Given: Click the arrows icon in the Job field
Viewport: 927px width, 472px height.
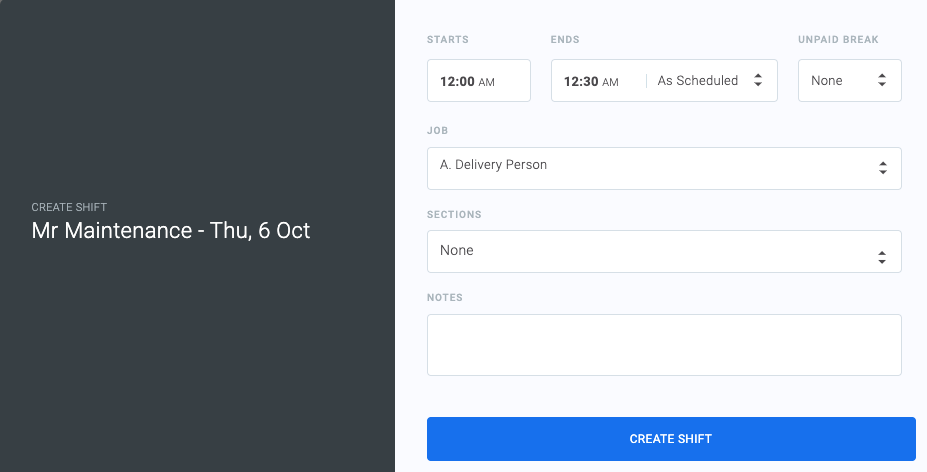Looking at the screenshot, I should coord(882,168).
